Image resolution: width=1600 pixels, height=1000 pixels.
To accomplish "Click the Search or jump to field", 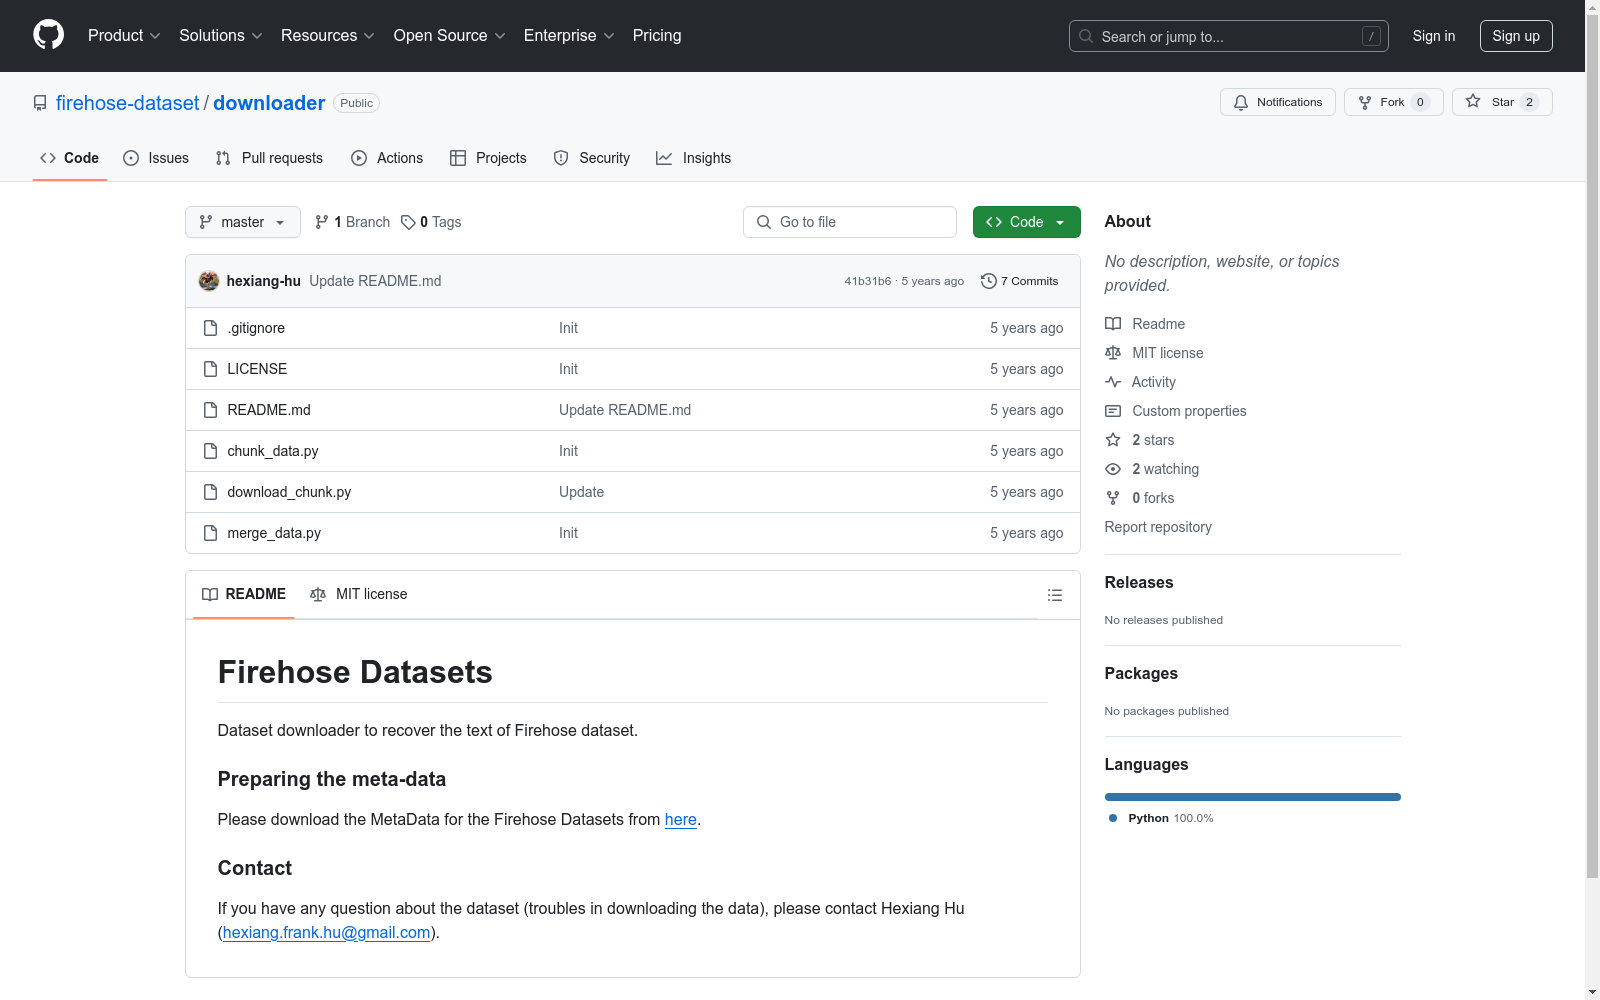I will point(1229,36).
